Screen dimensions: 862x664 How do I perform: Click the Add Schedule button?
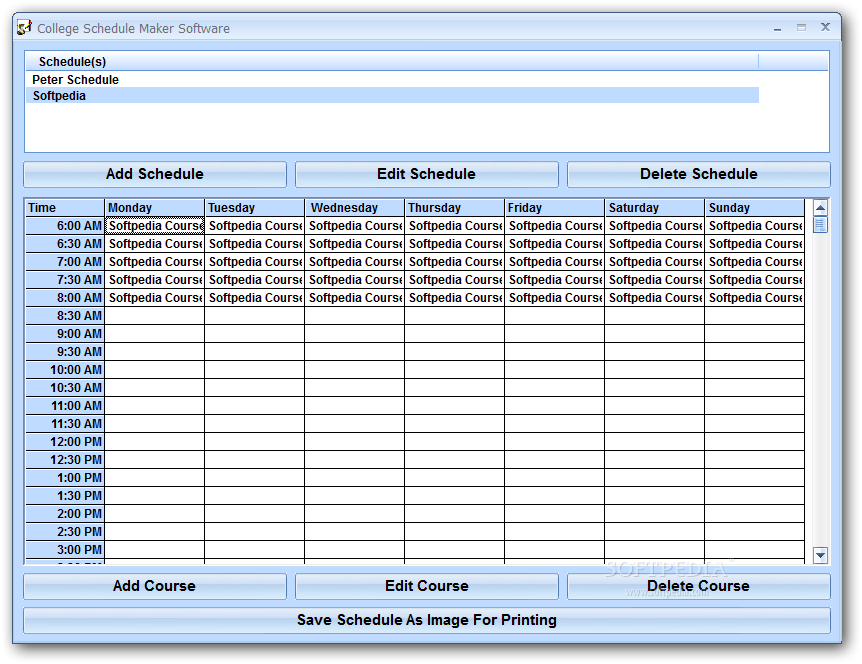[x=155, y=174]
